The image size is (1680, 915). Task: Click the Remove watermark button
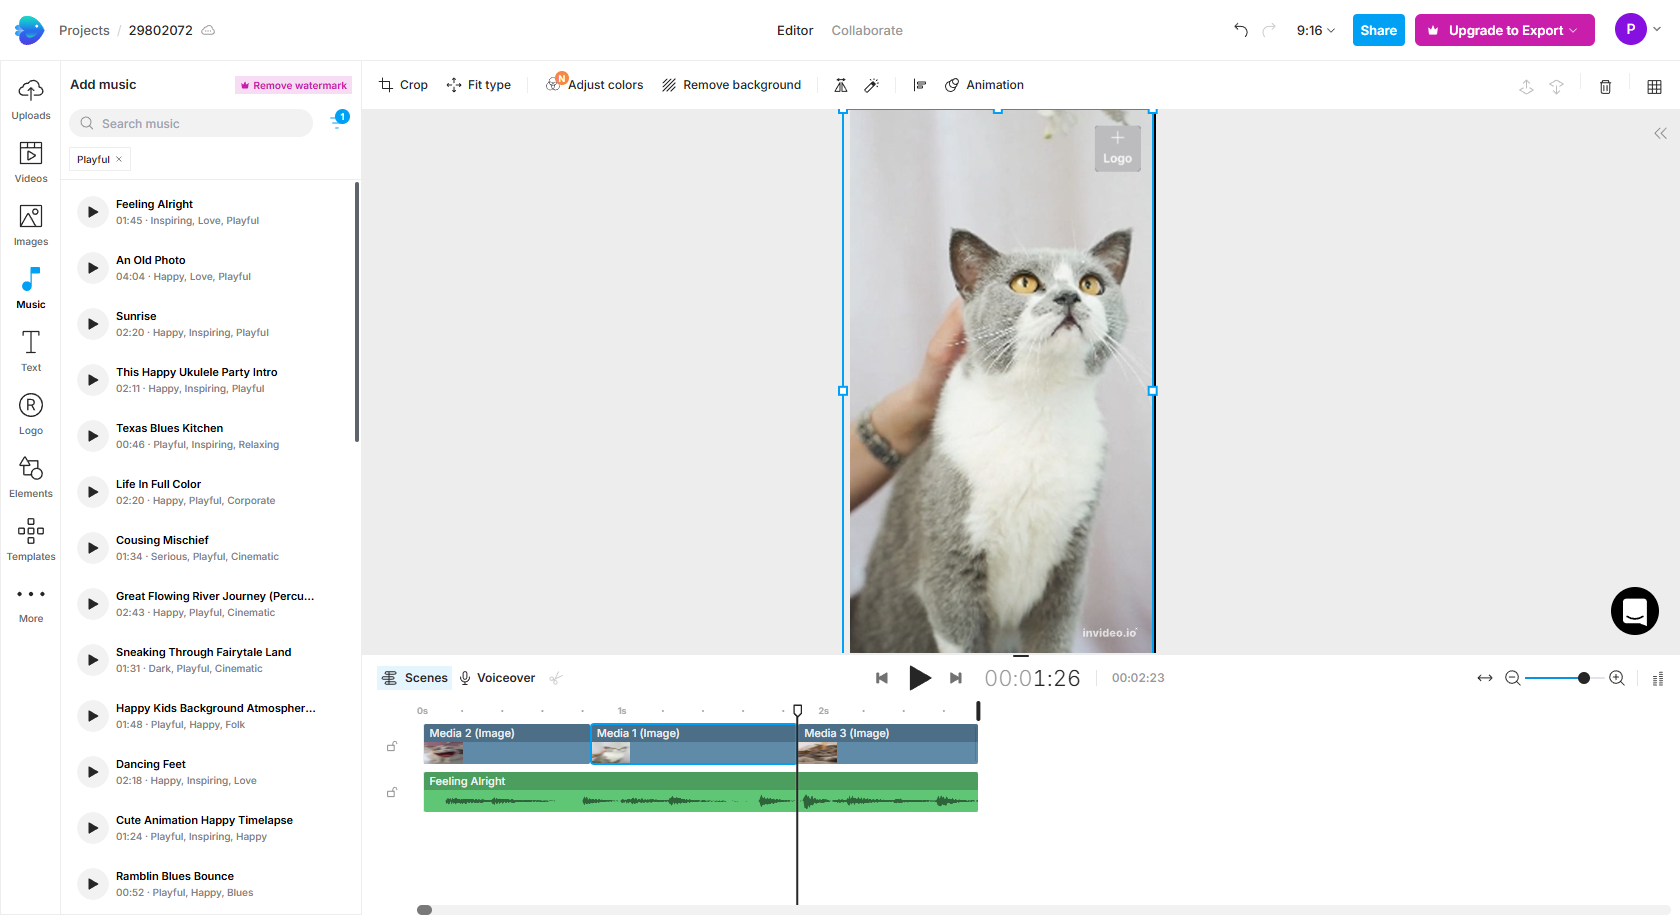point(294,85)
